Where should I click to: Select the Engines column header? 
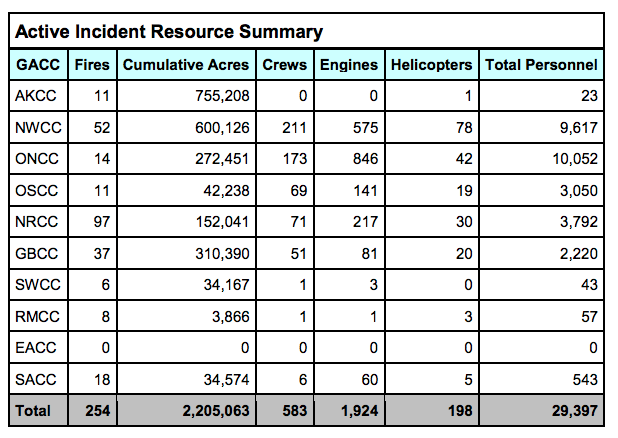pos(349,65)
